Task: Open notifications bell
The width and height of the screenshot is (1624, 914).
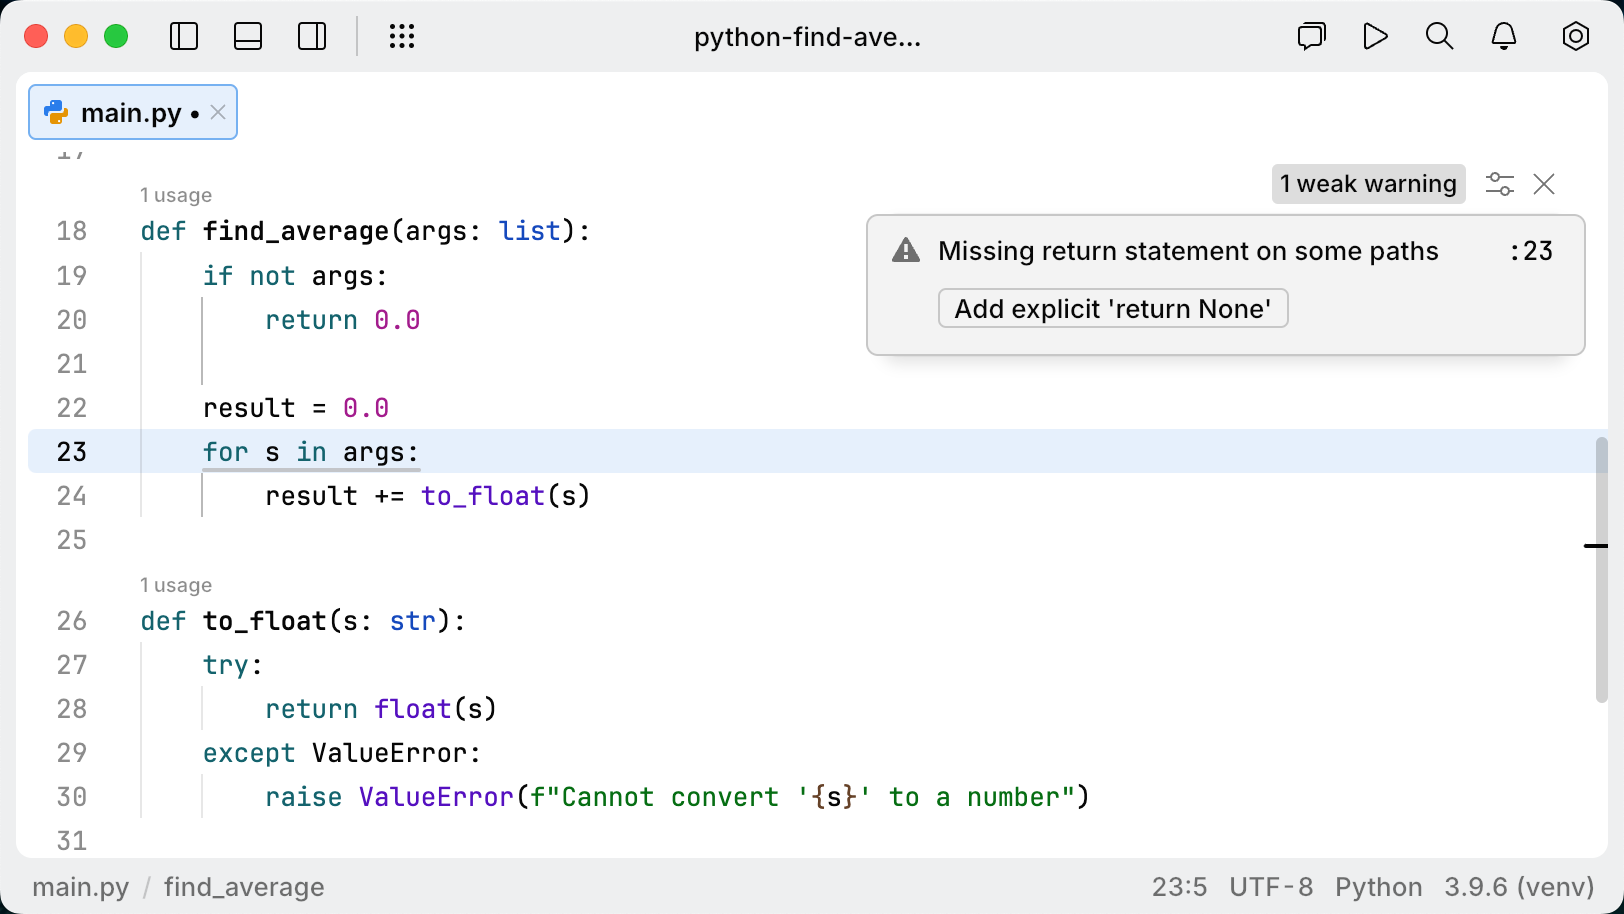Action: [1504, 37]
